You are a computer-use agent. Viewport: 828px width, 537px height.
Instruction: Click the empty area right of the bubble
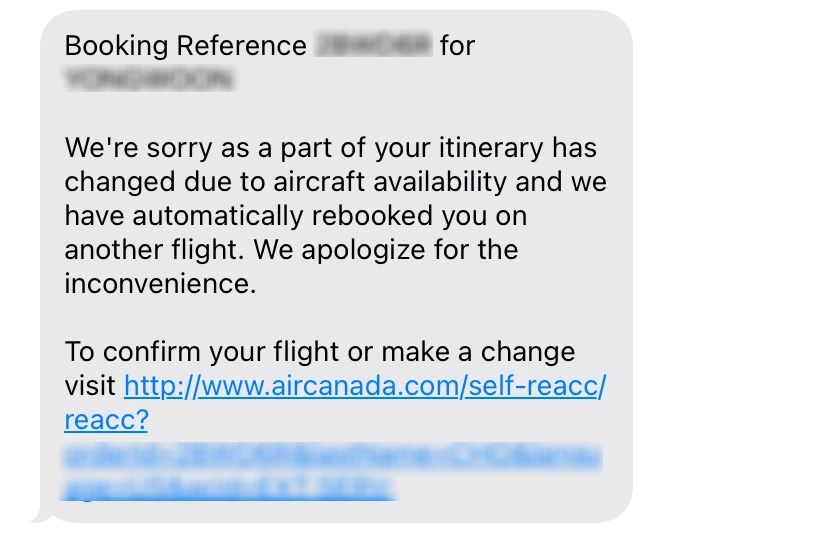point(729,264)
